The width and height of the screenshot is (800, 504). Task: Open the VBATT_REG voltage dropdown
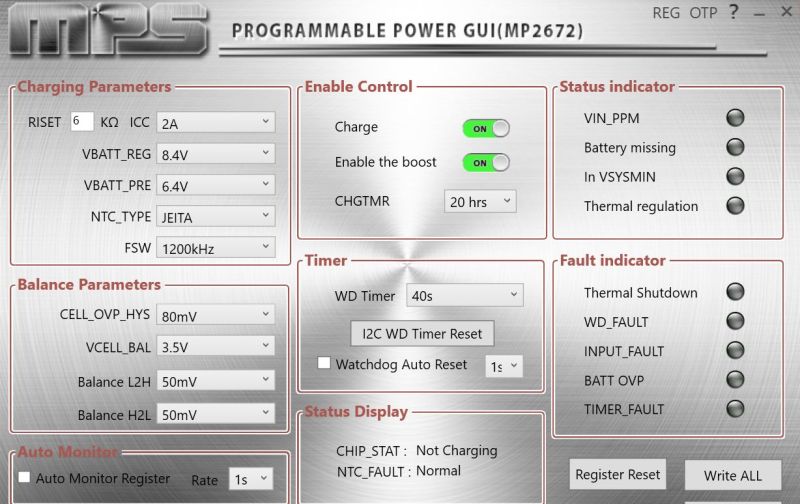[215, 154]
